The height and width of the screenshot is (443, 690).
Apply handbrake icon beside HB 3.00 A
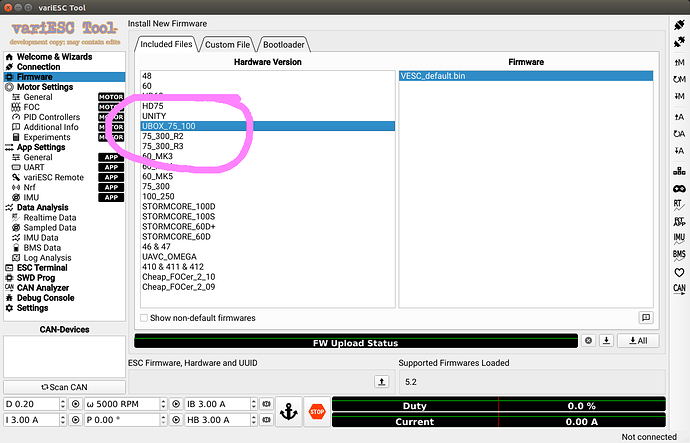(266, 420)
